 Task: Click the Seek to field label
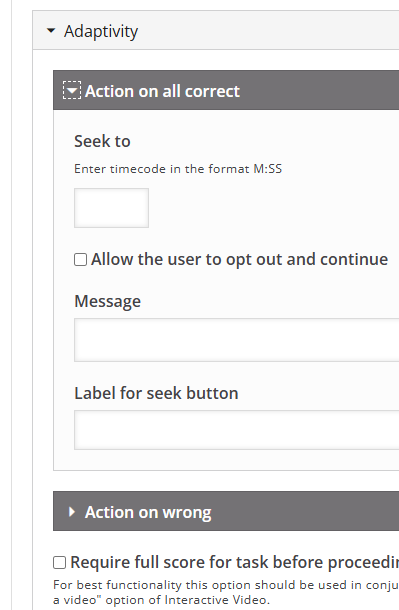point(102,141)
